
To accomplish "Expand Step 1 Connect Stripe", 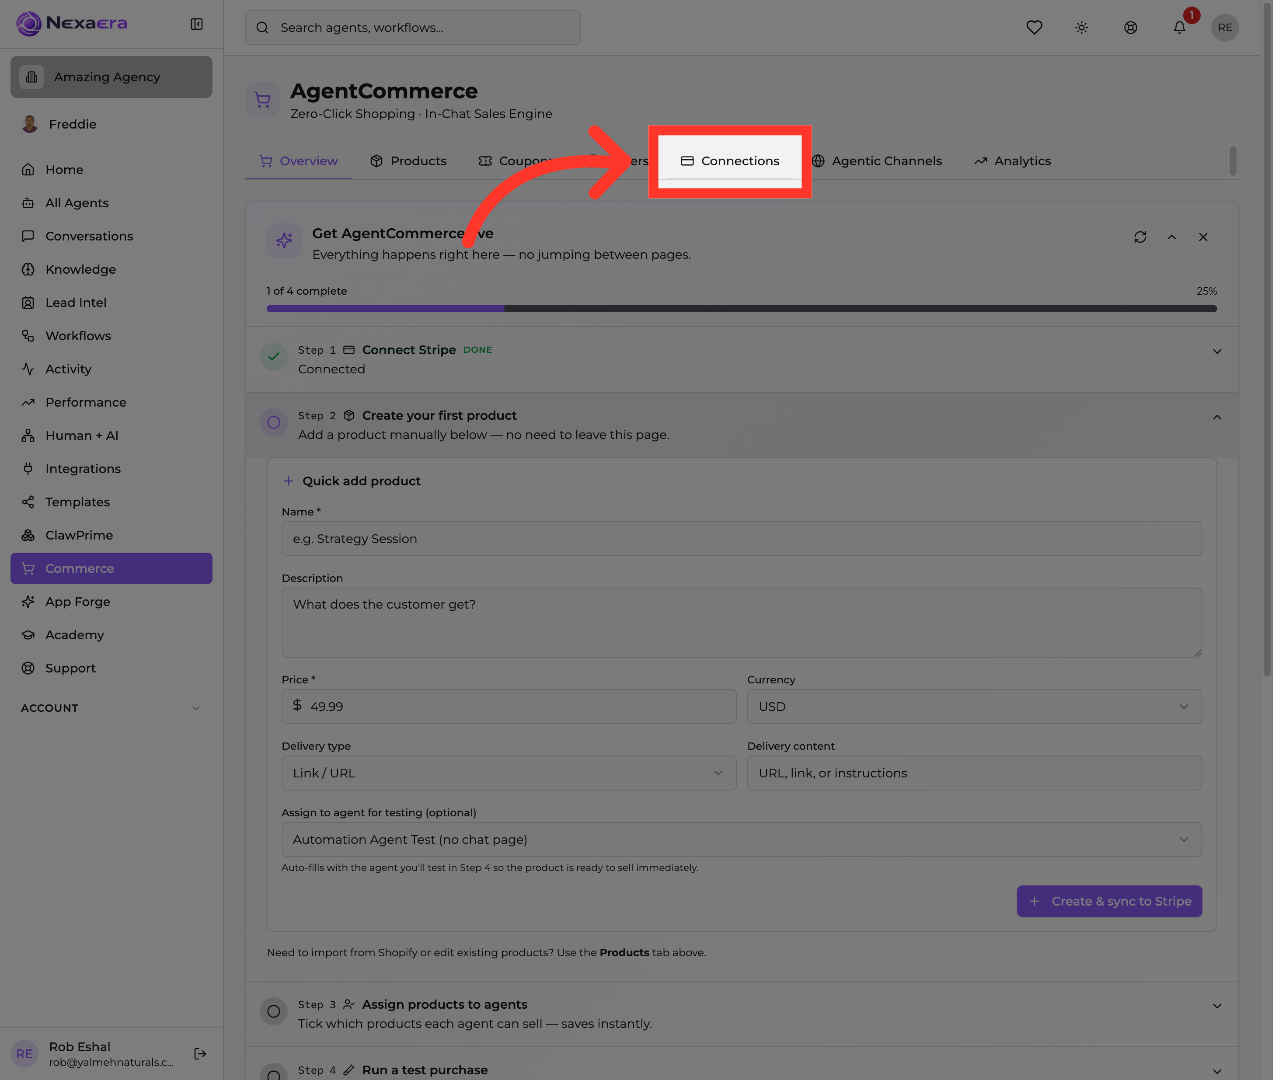I will click(x=741, y=359).
